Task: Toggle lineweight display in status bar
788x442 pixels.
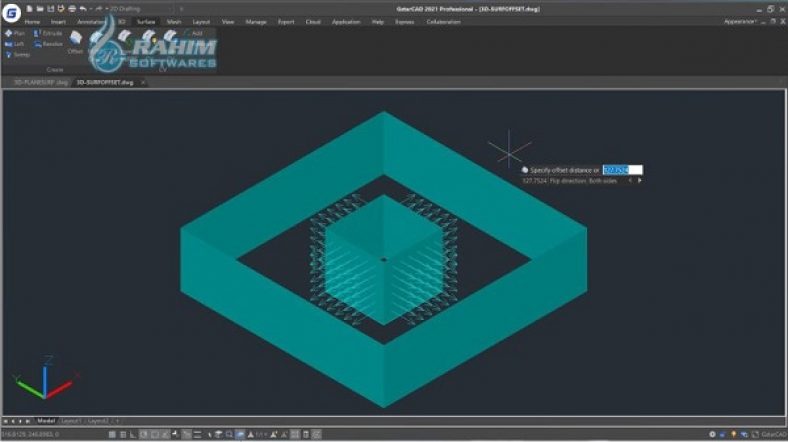Action: 197,434
